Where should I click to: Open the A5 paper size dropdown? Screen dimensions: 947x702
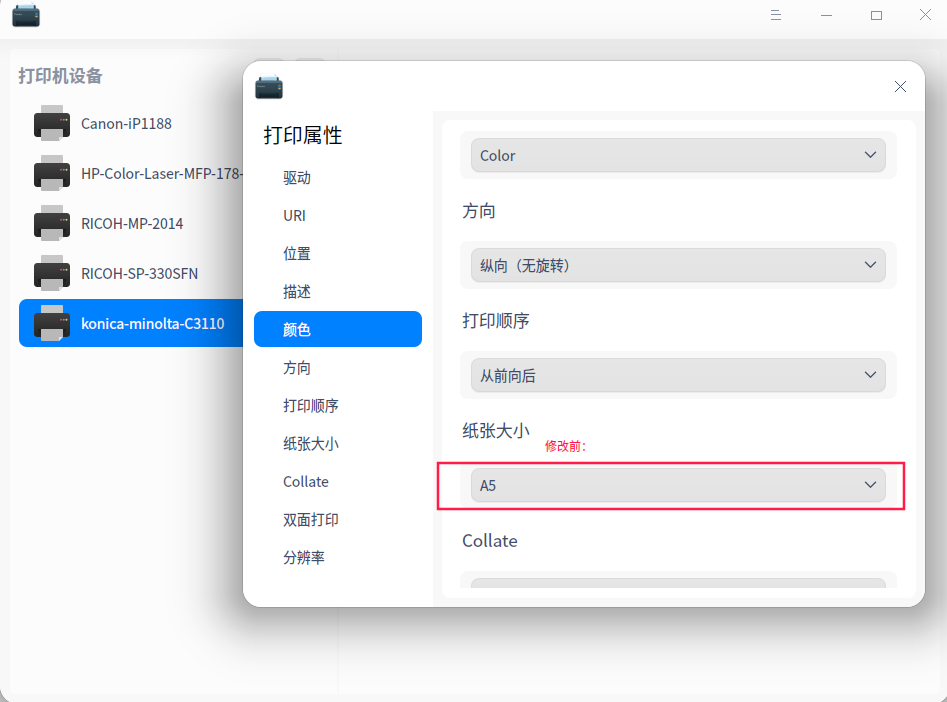pyautogui.click(x=678, y=485)
